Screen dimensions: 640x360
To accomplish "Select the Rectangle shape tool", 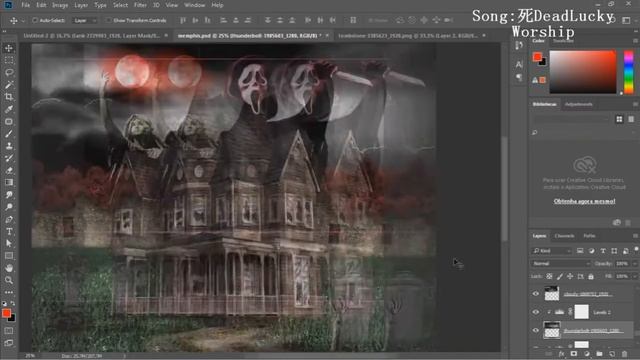I will coord(9,256).
